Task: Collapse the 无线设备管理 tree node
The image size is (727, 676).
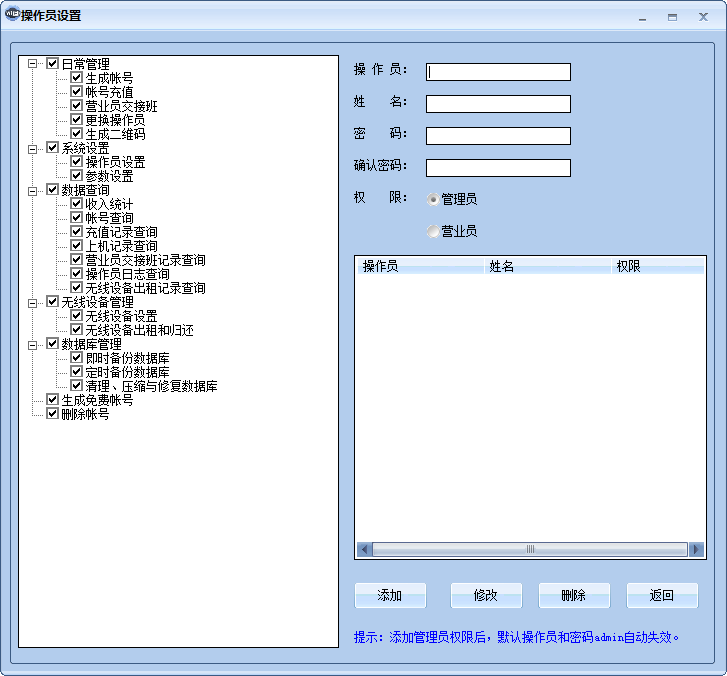Action: 32,303
